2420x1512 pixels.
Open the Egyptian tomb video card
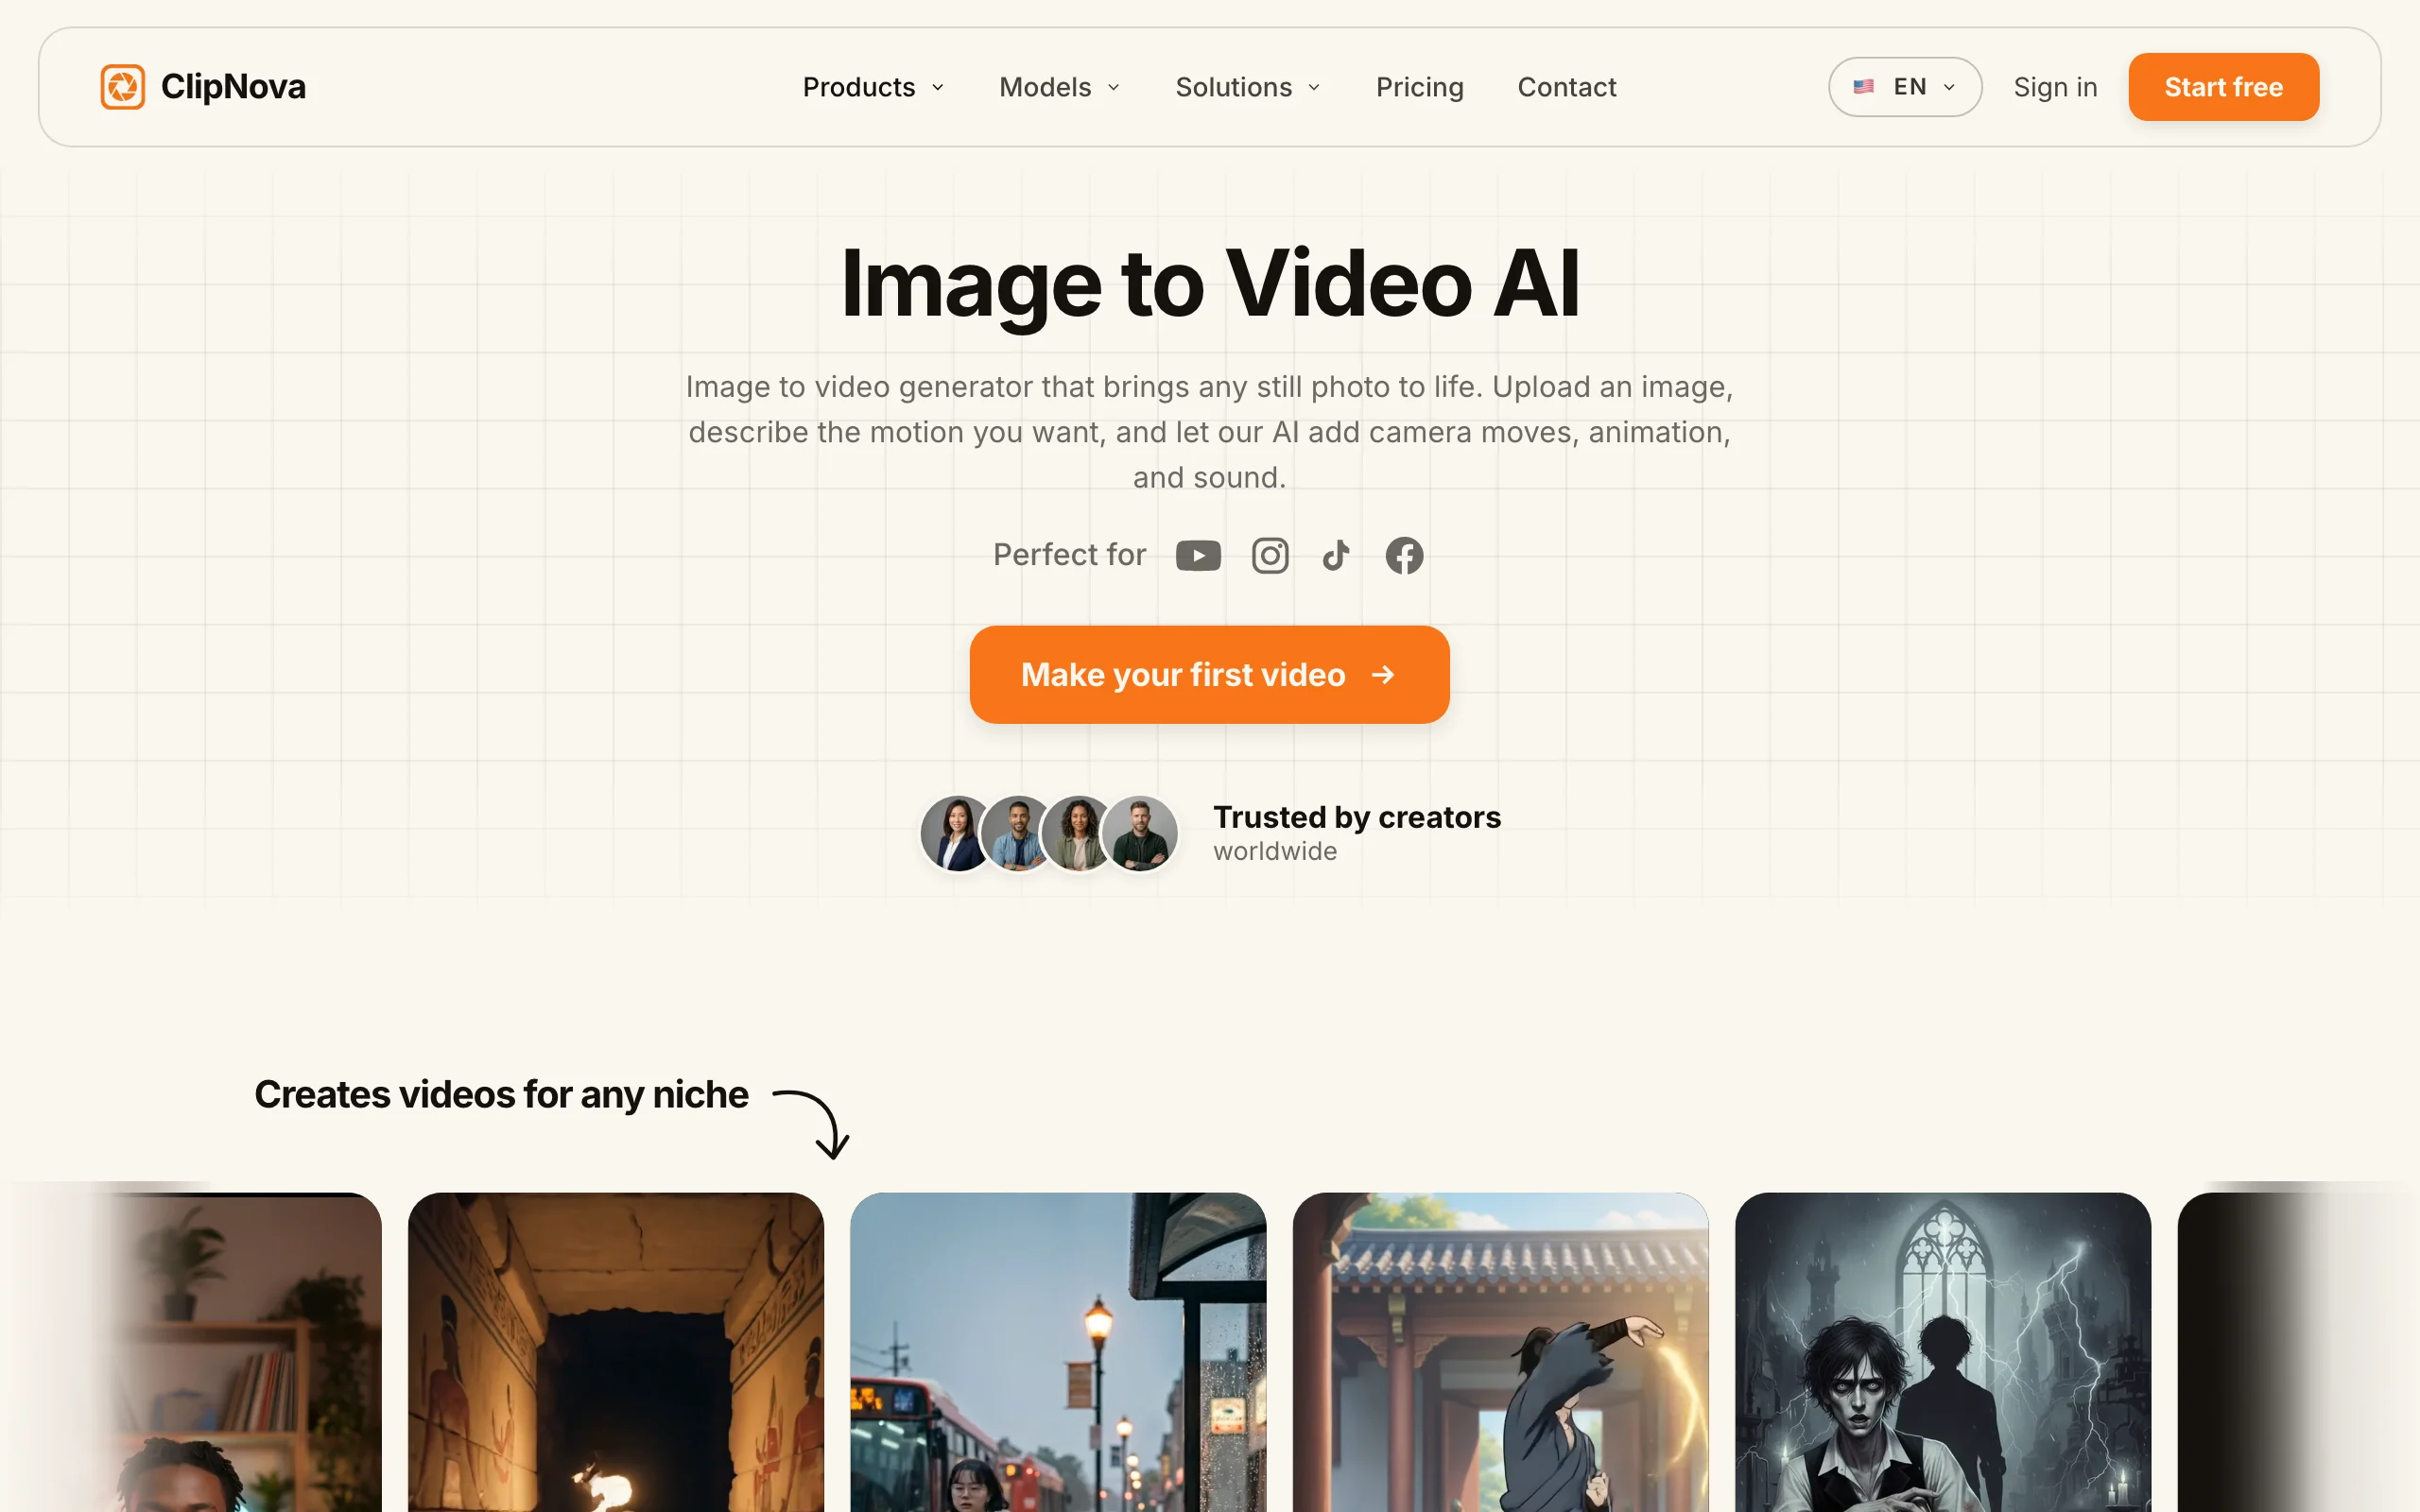point(616,1352)
